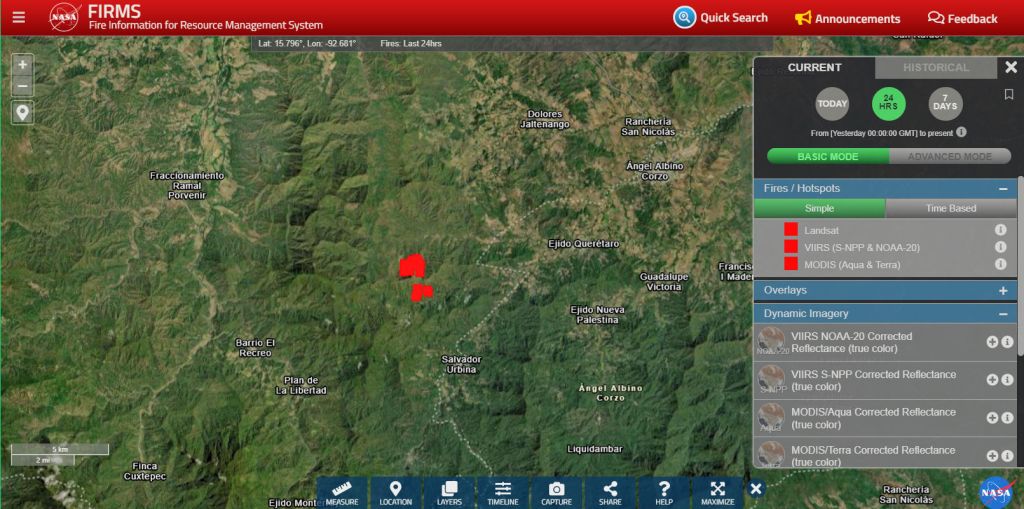Collapse the Dynamic Imagery section
1024x509 pixels.
pyautogui.click(x=1002, y=313)
